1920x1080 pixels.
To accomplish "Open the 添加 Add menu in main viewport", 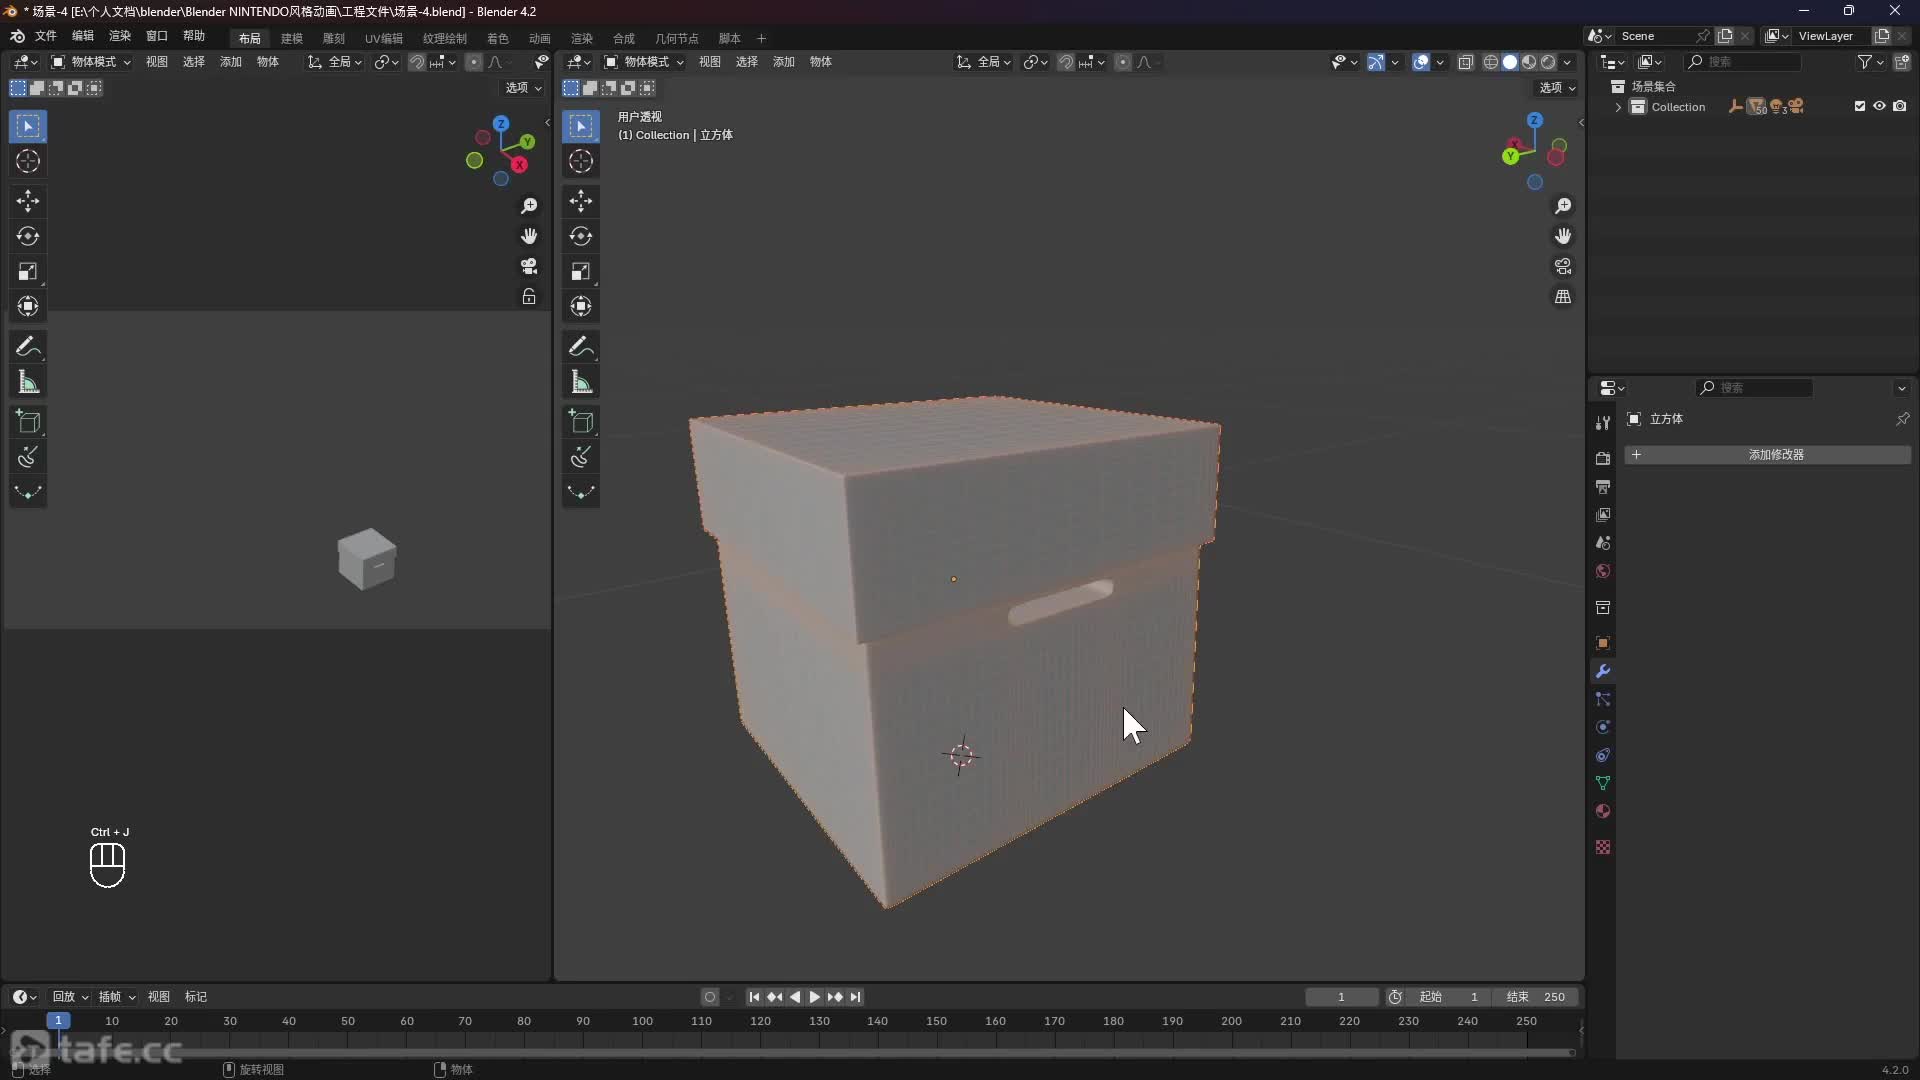I will click(x=784, y=62).
